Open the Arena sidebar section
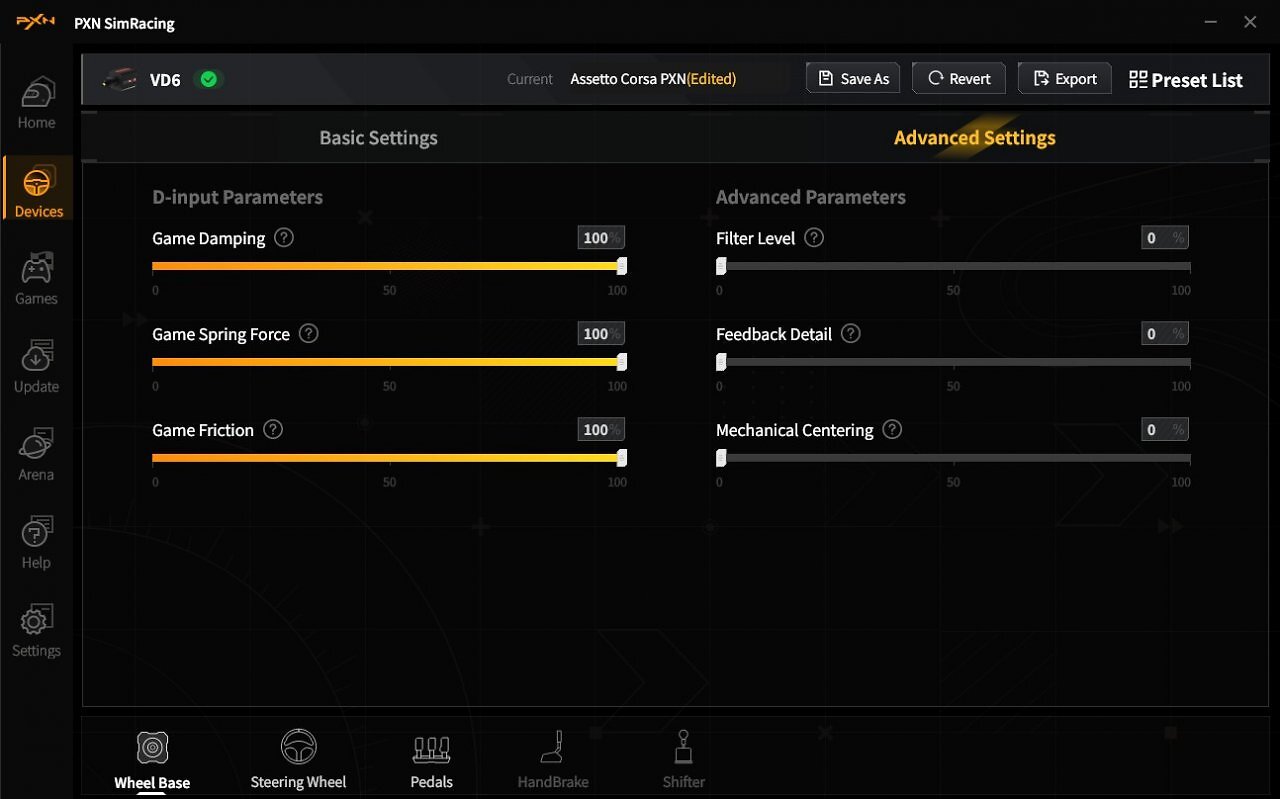The height and width of the screenshot is (799, 1280). click(x=36, y=455)
